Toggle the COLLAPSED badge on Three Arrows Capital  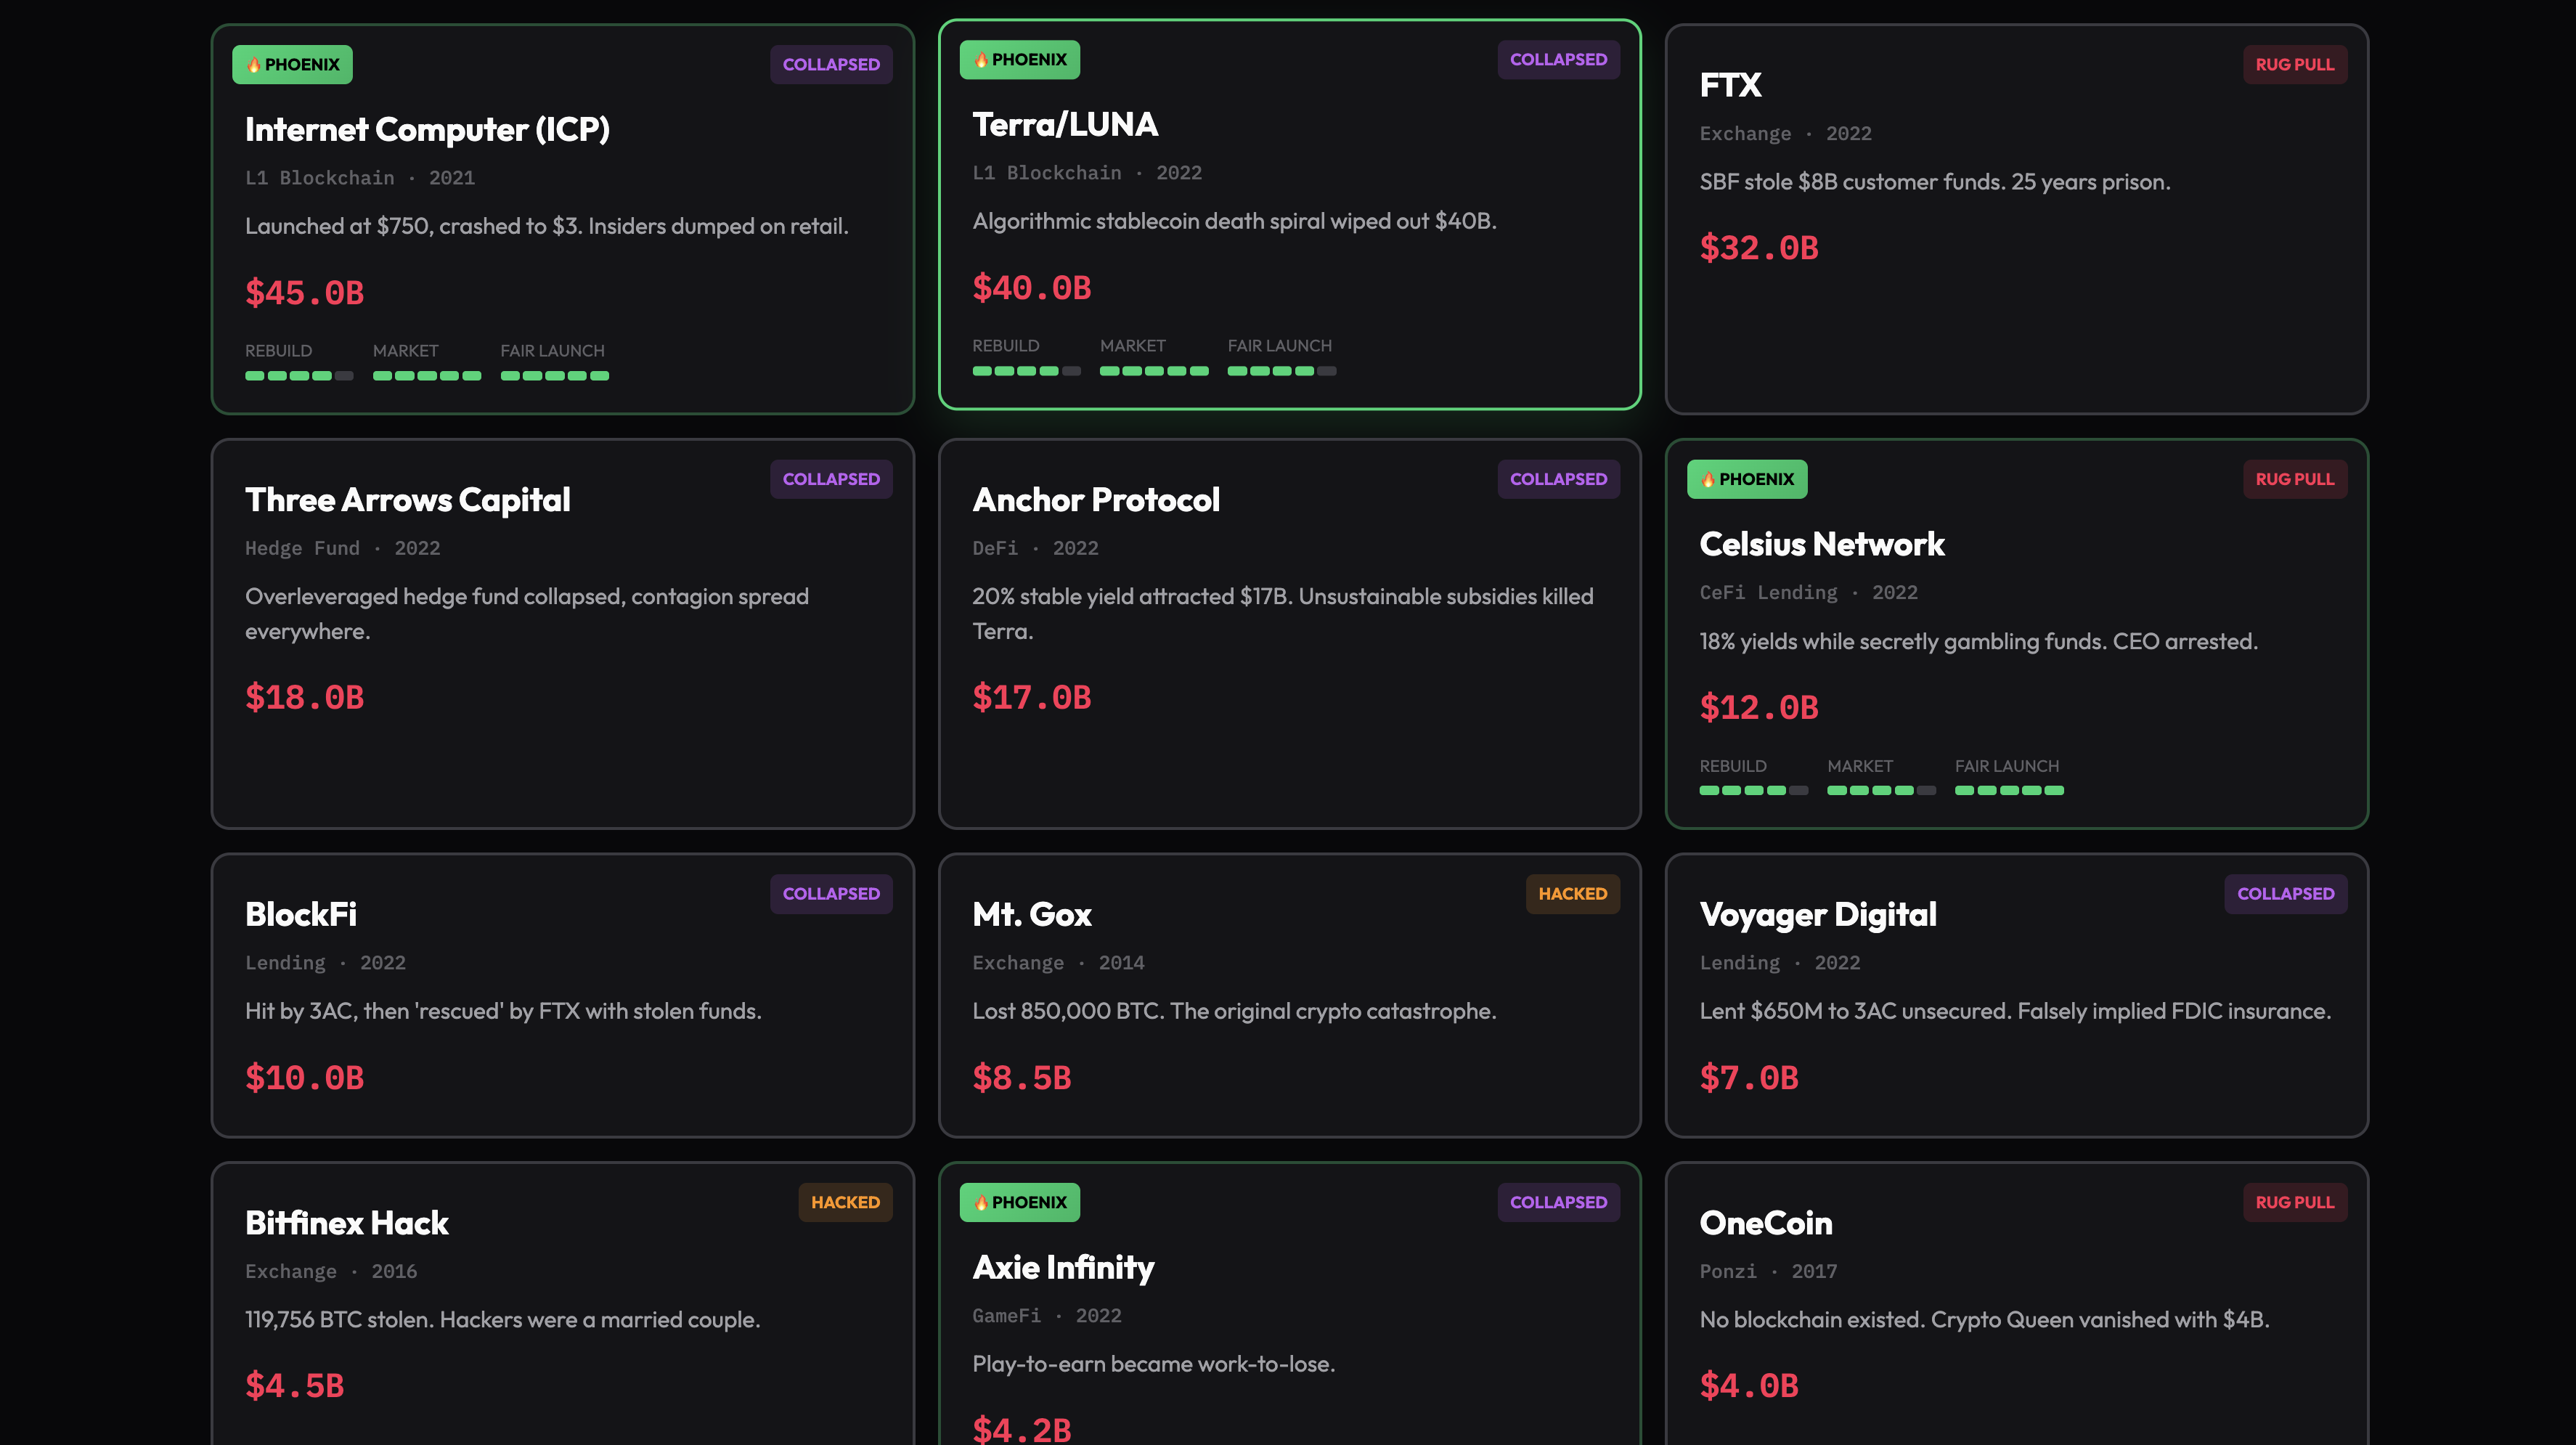pos(831,479)
